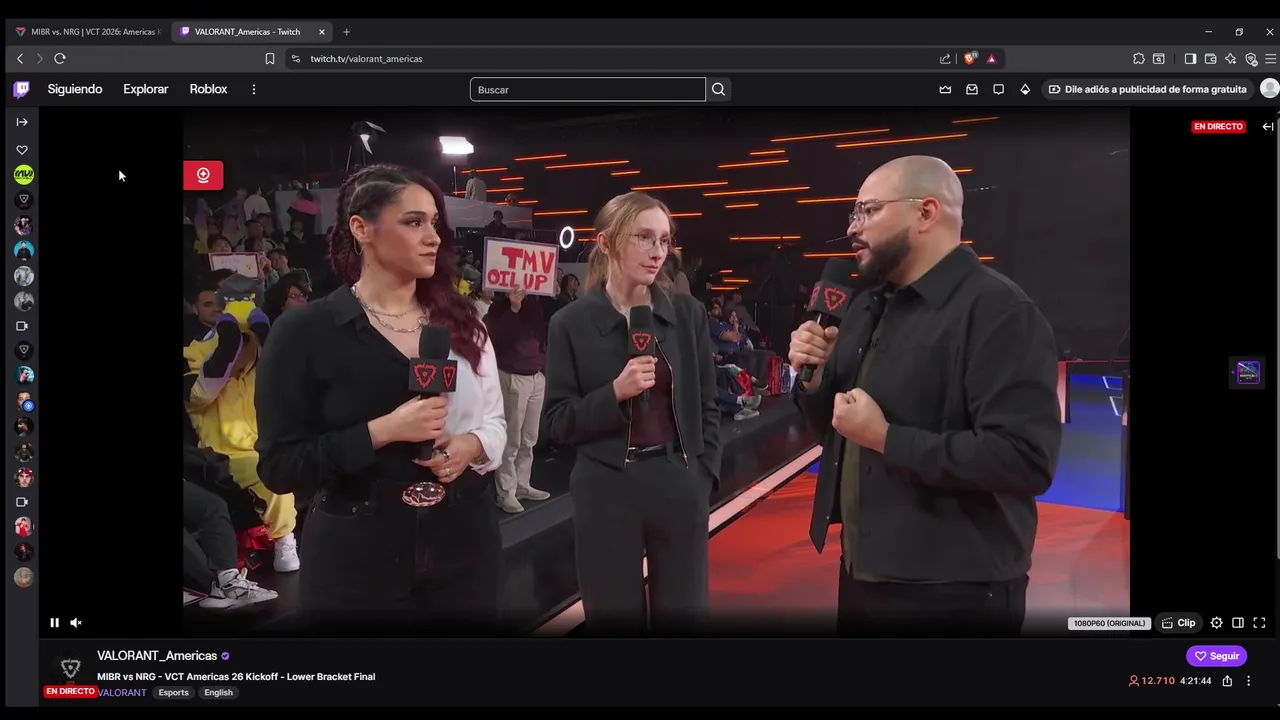1280x720 pixels.
Task: Expand the left sidebar
Action: click(22, 122)
